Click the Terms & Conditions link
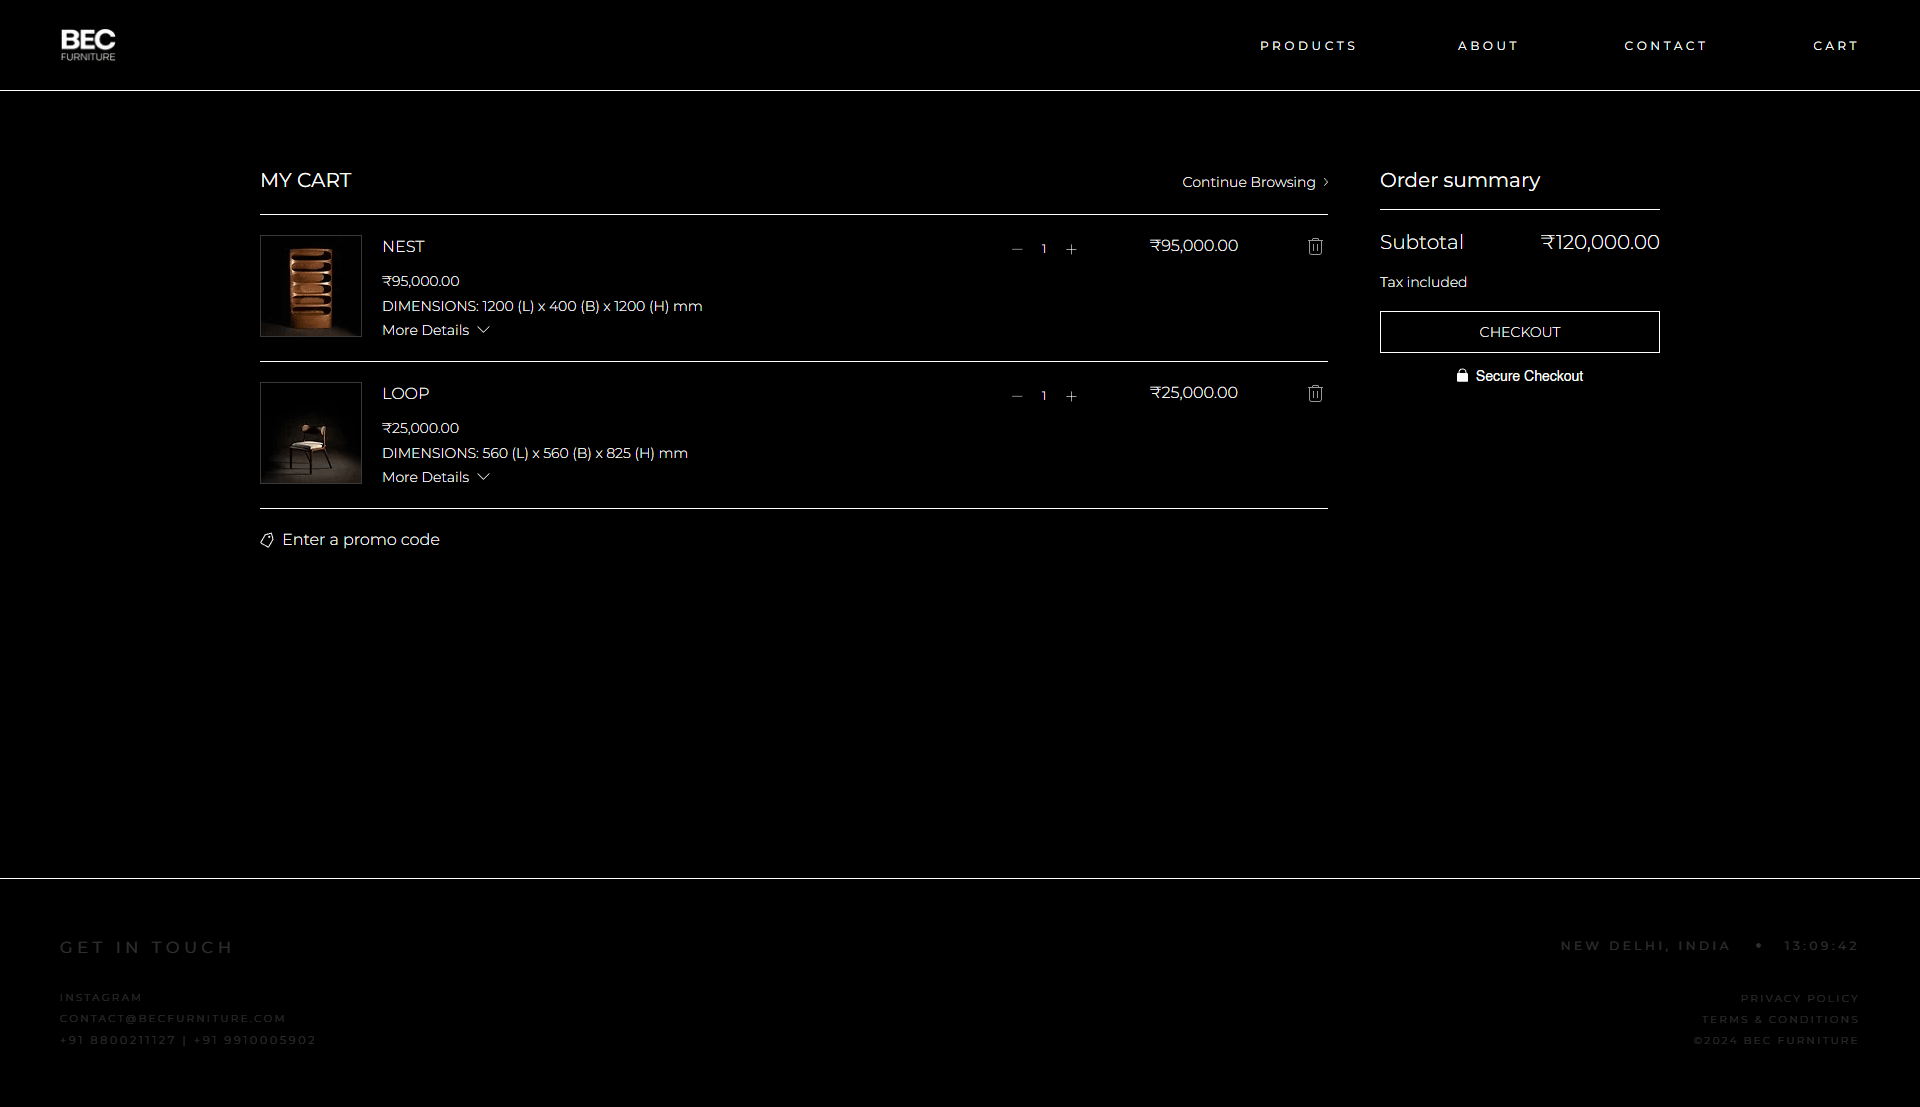The width and height of the screenshot is (1920, 1107). [1778, 1019]
